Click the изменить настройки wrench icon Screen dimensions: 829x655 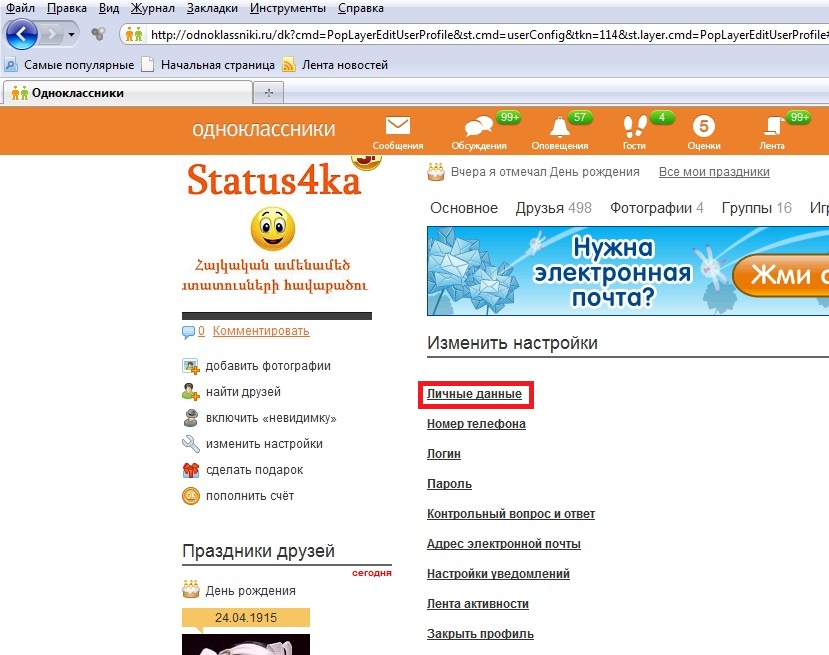click(190, 444)
